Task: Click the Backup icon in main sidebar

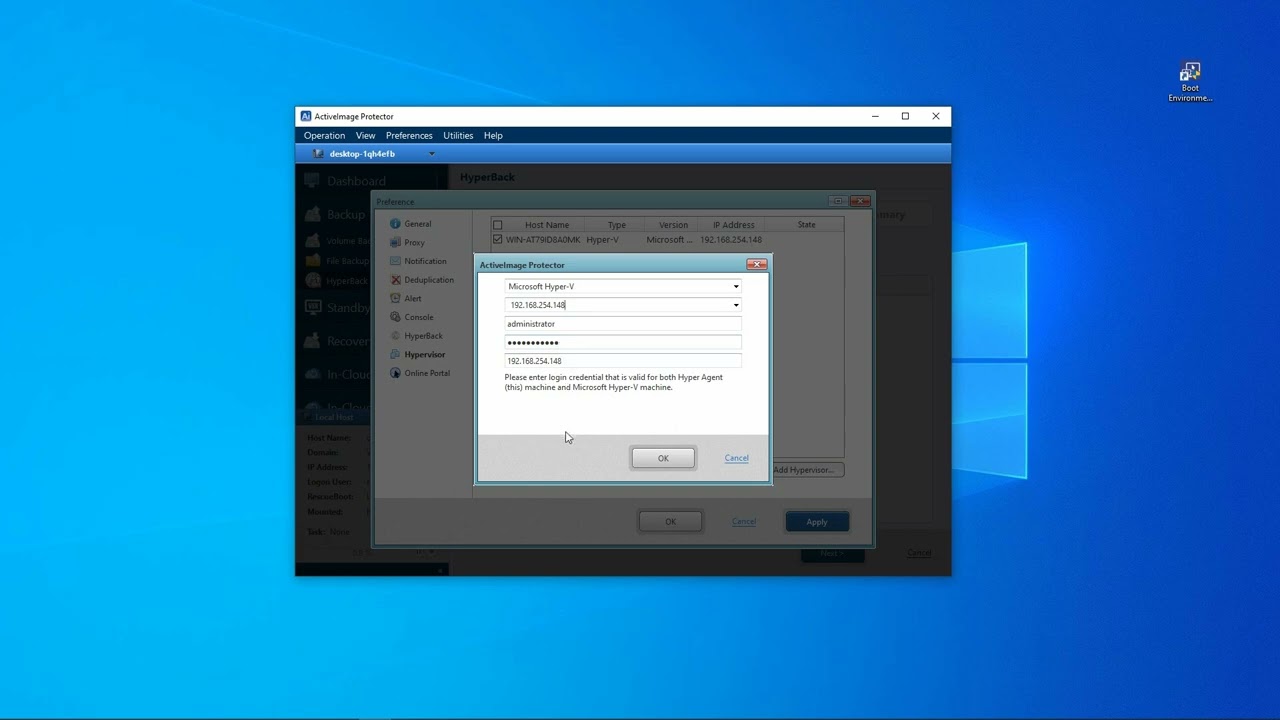Action: 312,214
